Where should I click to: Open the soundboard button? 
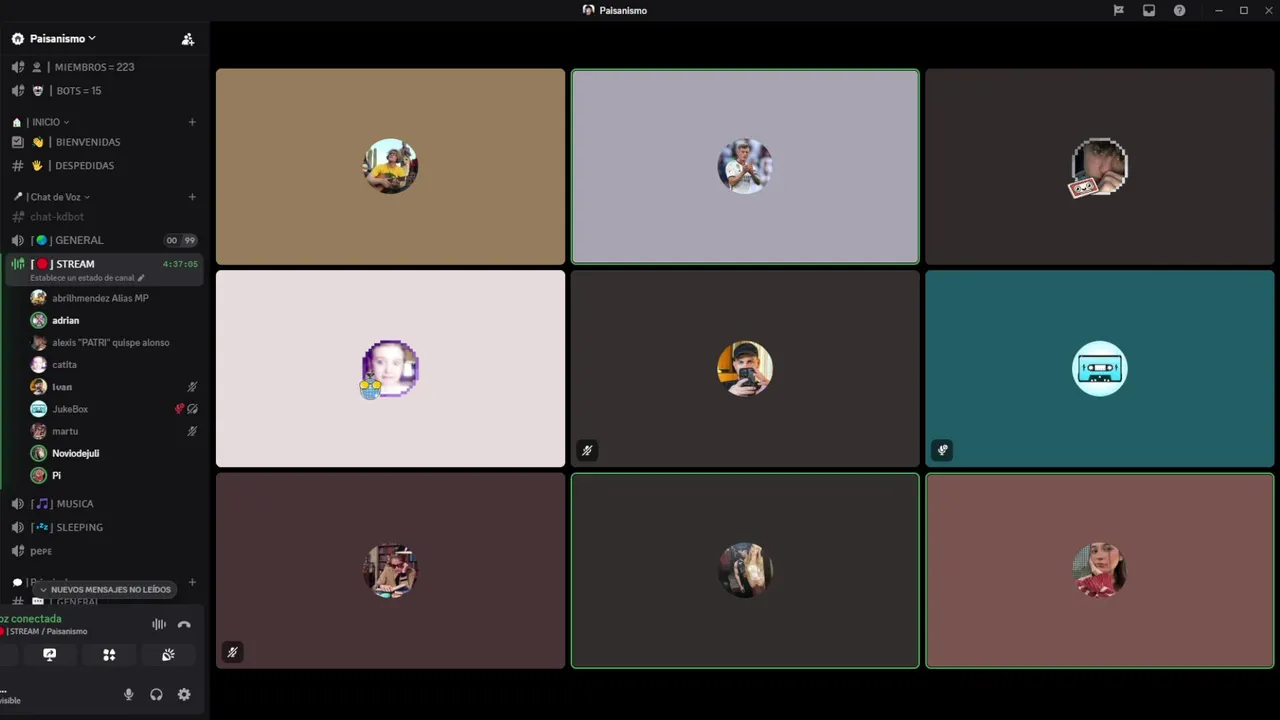[168, 655]
